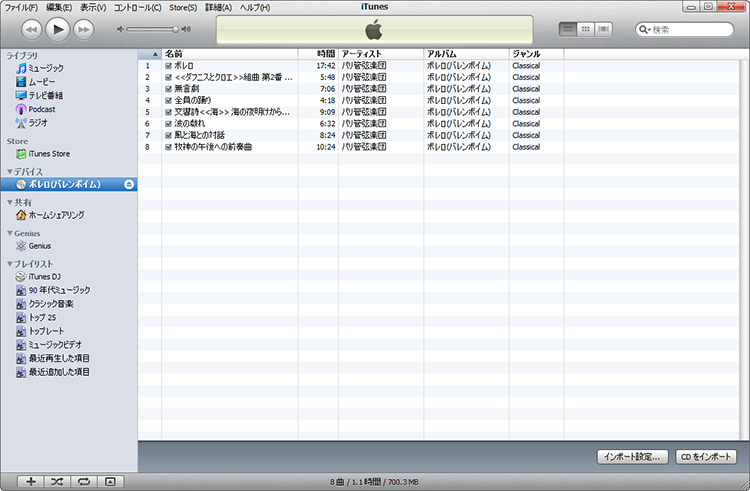Uncheck the 波の戯れ track checkbox

[168, 124]
